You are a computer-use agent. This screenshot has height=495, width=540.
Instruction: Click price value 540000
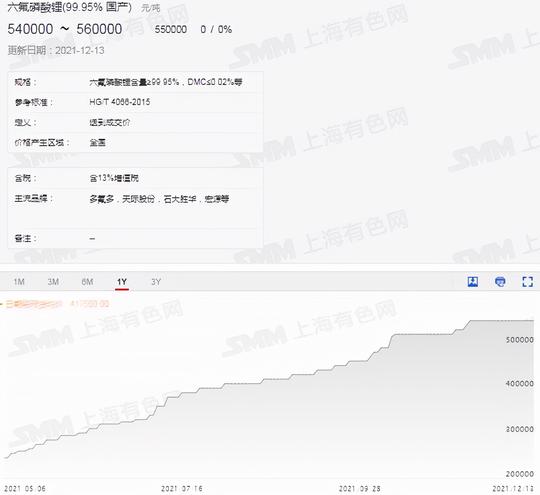point(30,29)
